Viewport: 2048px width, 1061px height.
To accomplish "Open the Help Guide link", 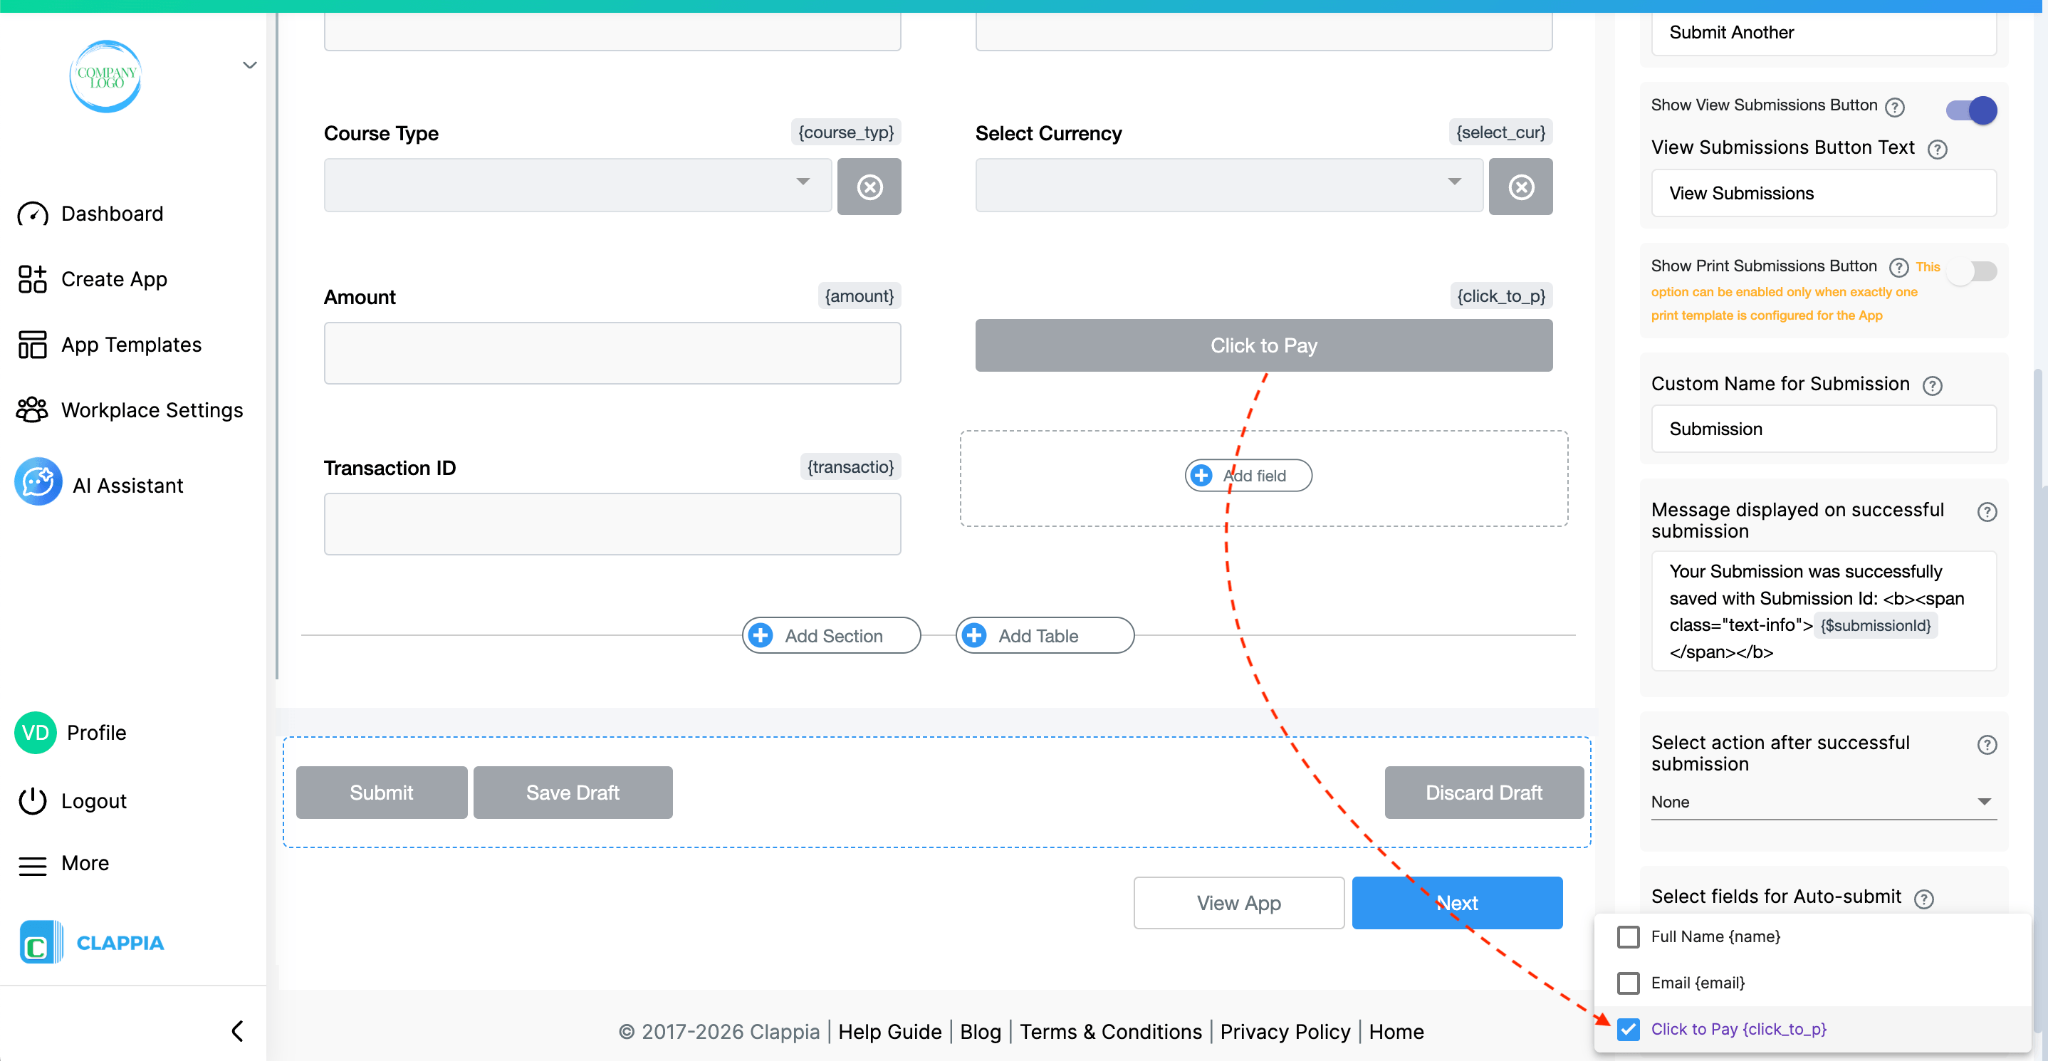I will point(889,1031).
